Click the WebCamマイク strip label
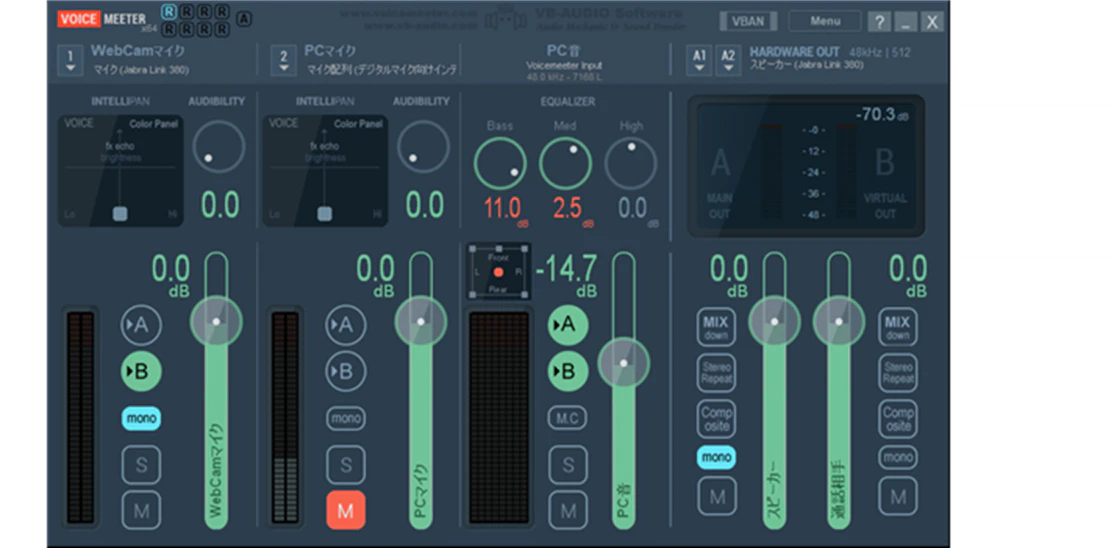The image size is (1114, 548). 138,51
